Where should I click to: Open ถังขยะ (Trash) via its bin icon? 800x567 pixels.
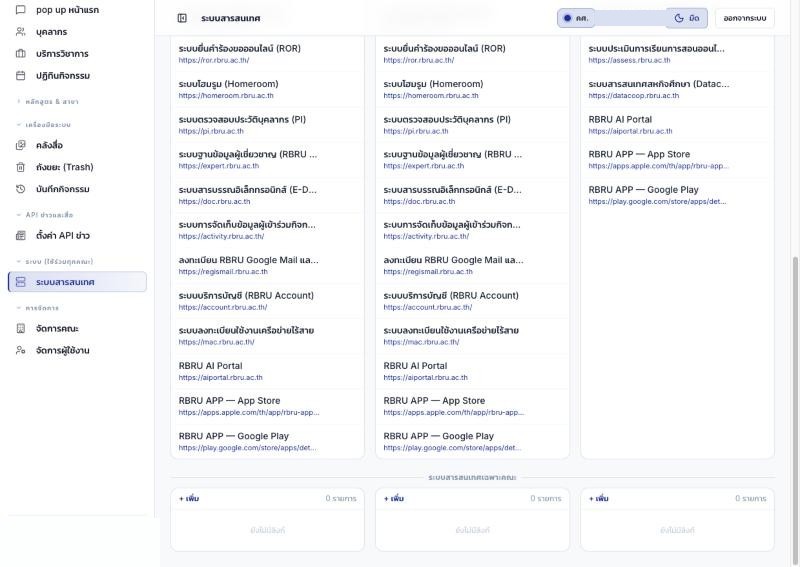coord(20,167)
